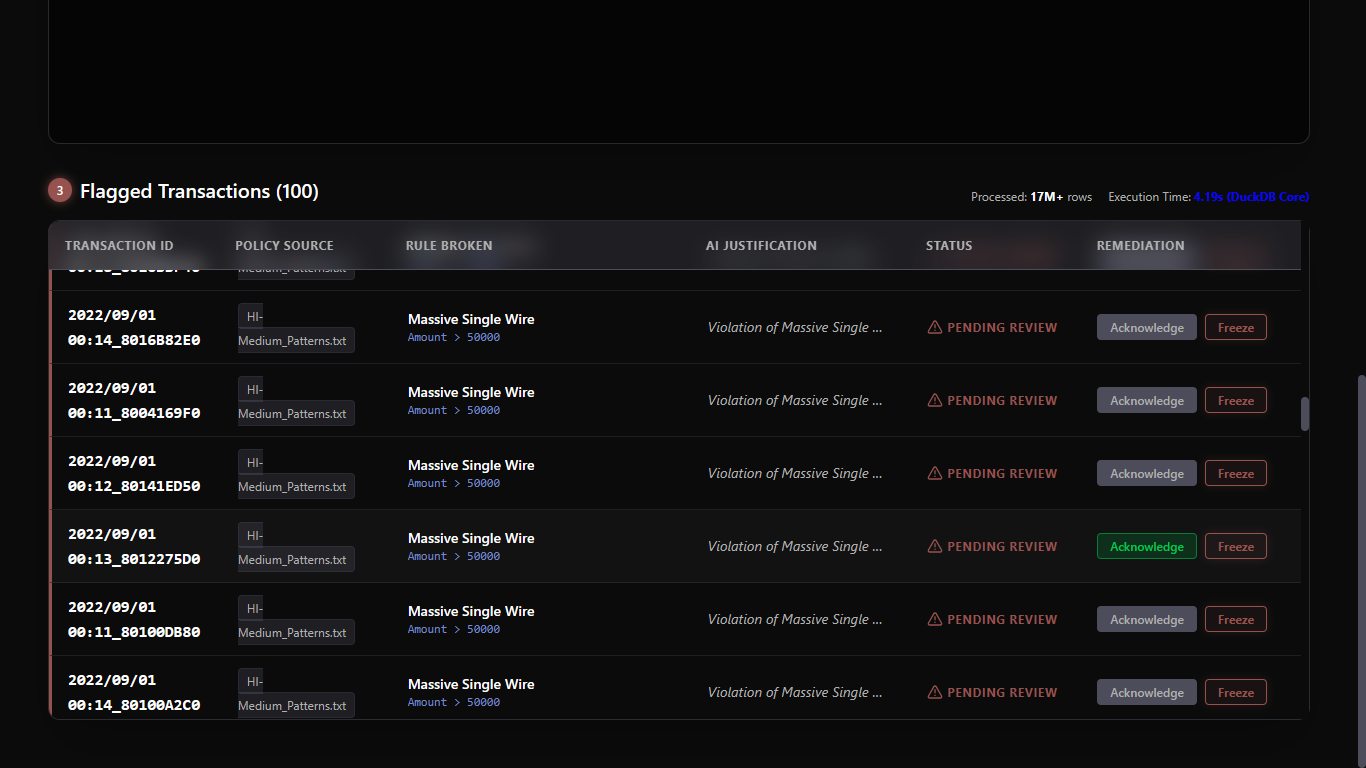Click warning icon in row 00:13_8012275D0

pos(935,546)
